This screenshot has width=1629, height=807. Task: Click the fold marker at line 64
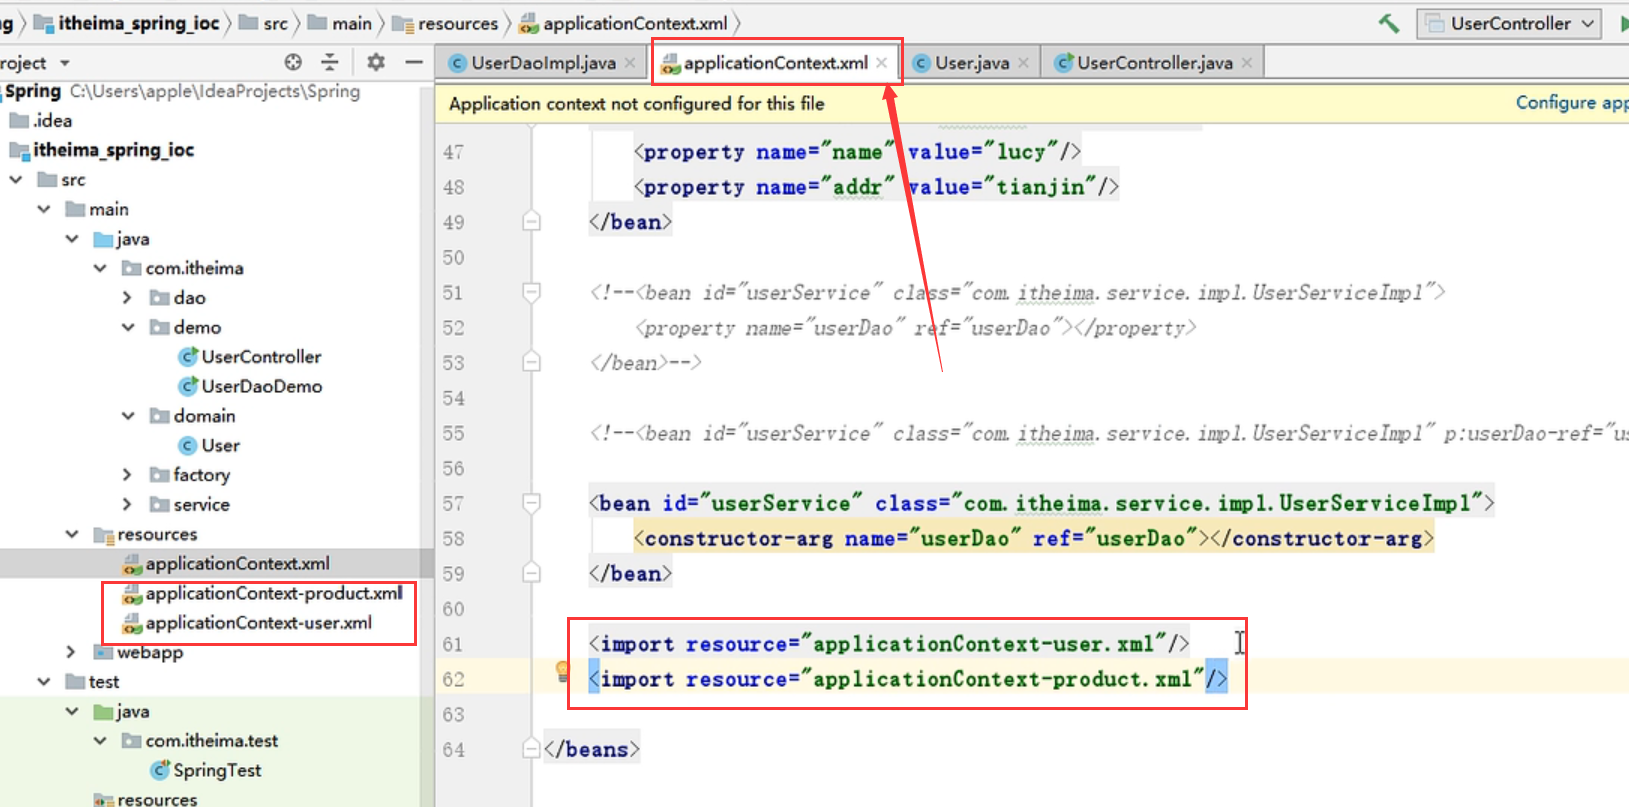532,749
